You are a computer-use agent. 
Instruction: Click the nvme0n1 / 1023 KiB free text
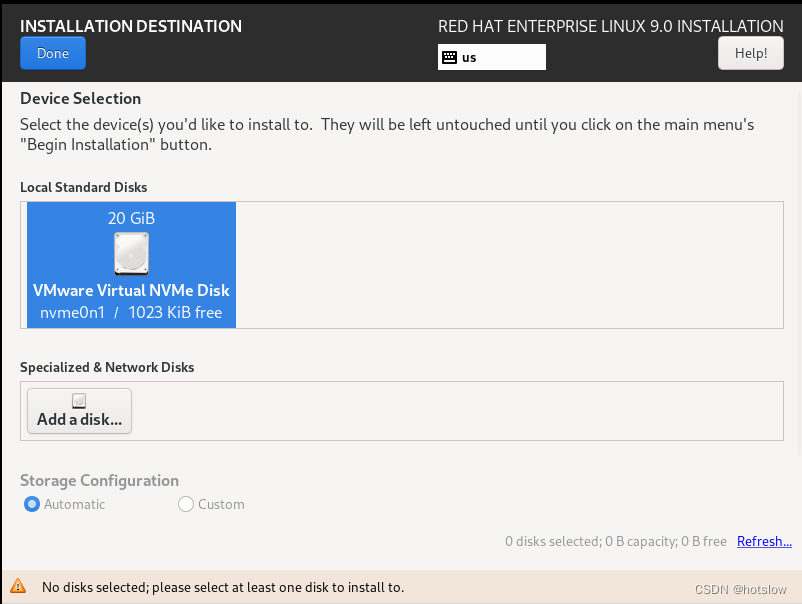[x=131, y=312]
